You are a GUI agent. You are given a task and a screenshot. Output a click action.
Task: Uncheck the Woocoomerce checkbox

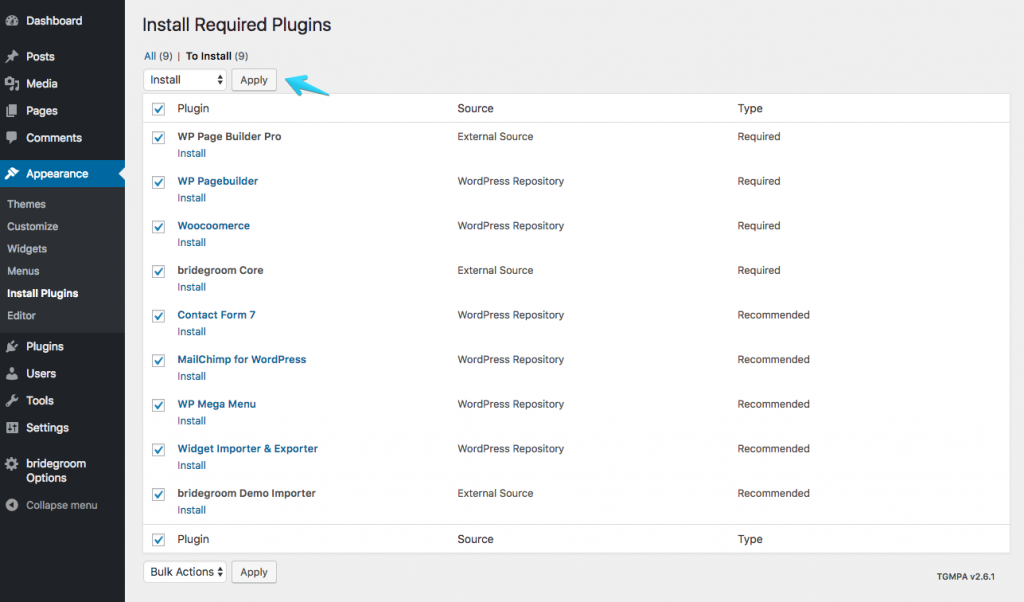coord(159,227)
